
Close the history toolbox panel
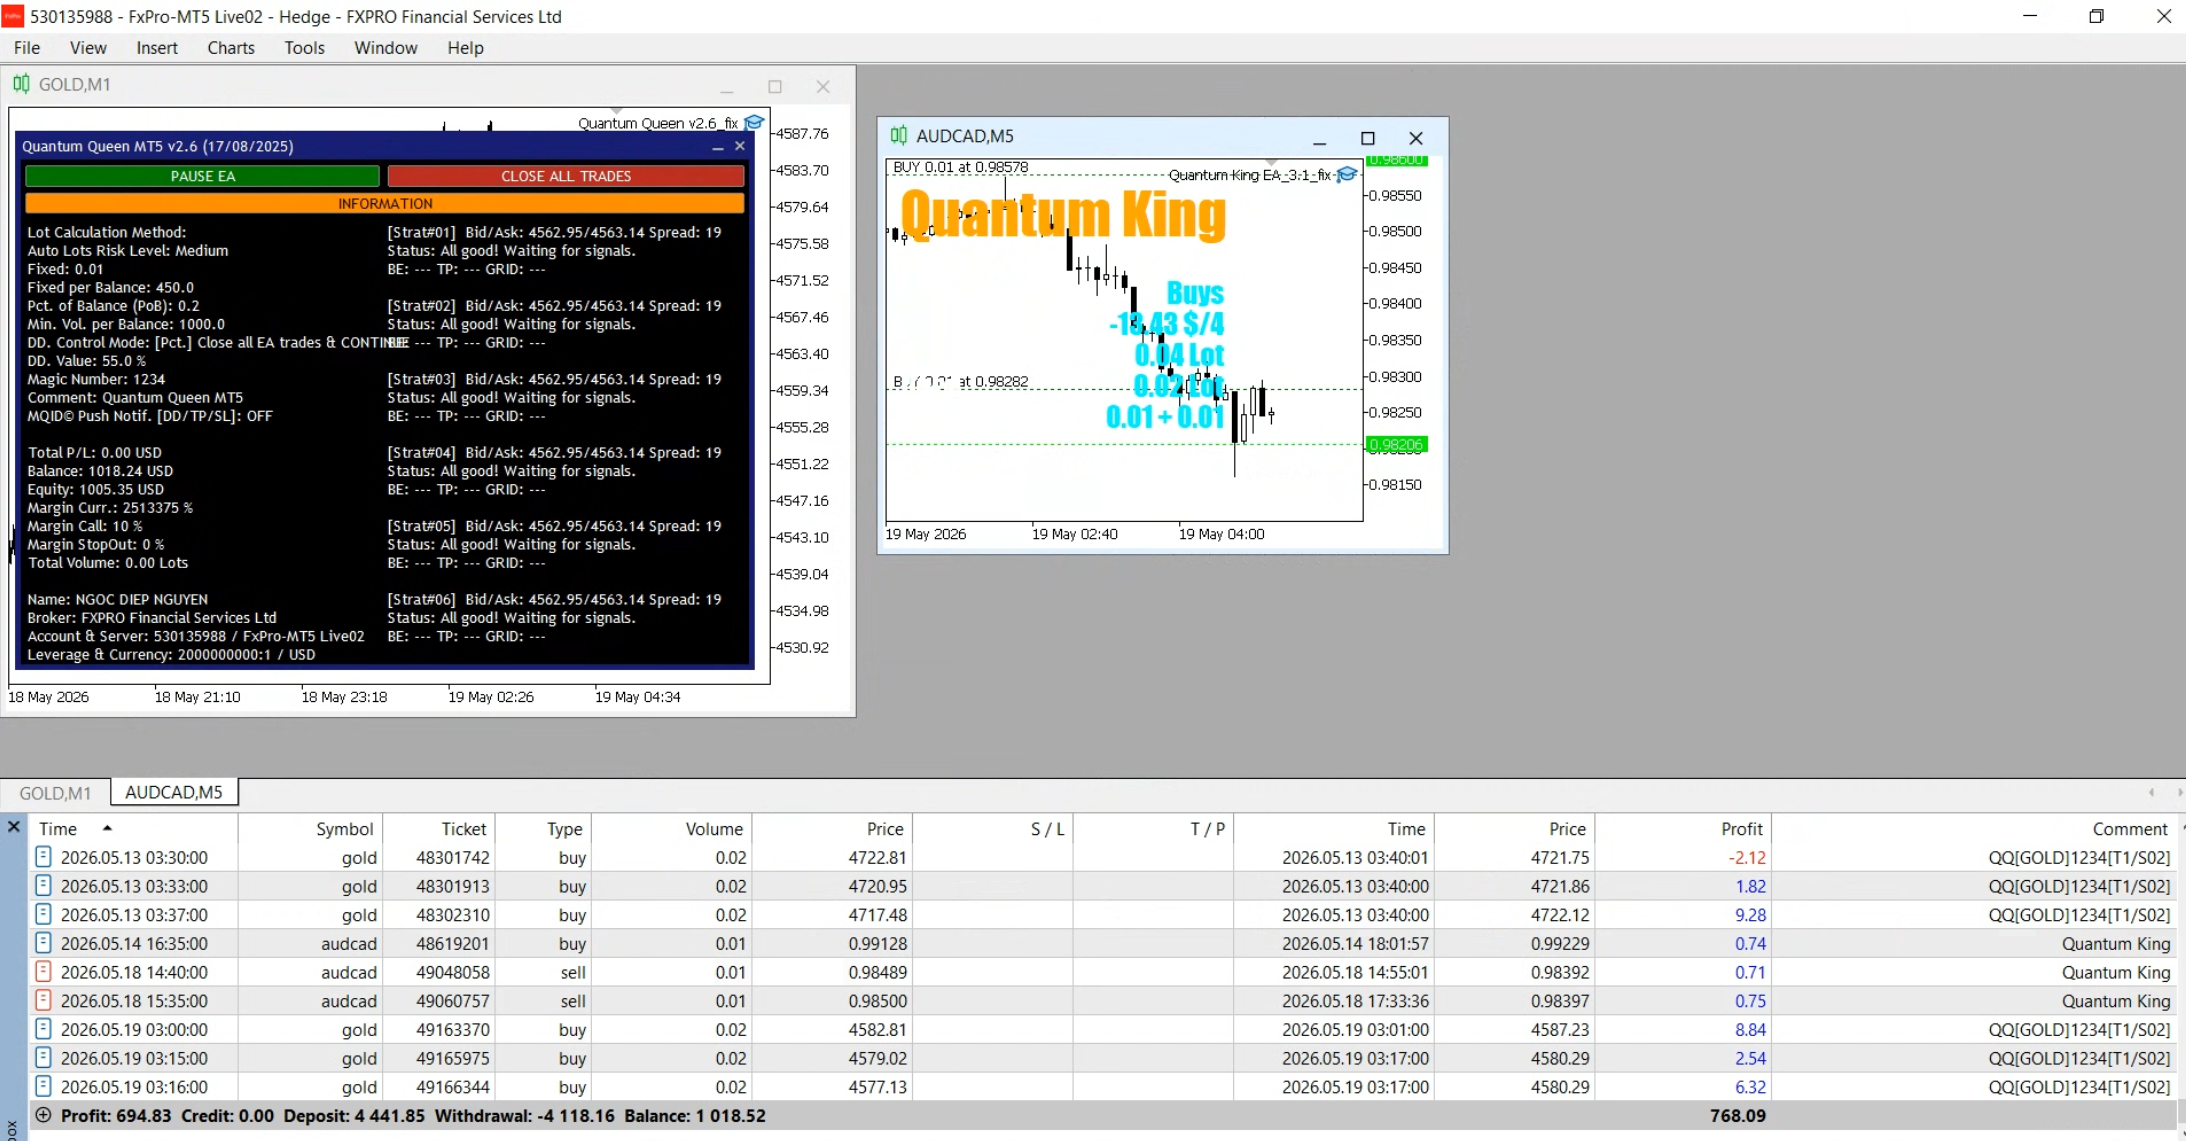click(x=14, y=827)
